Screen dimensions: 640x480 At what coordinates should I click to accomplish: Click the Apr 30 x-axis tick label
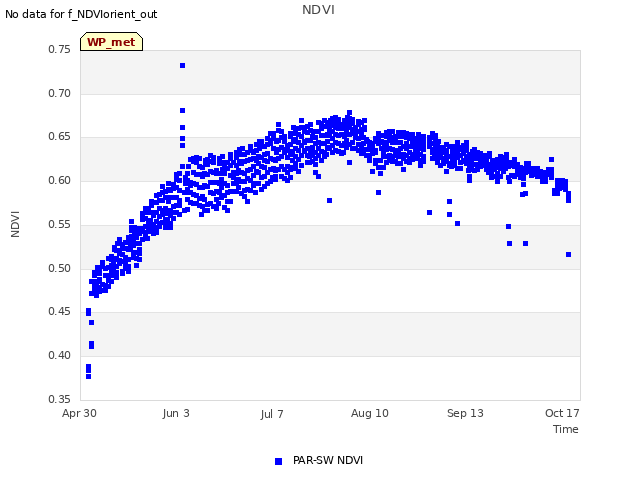(79, 413)
